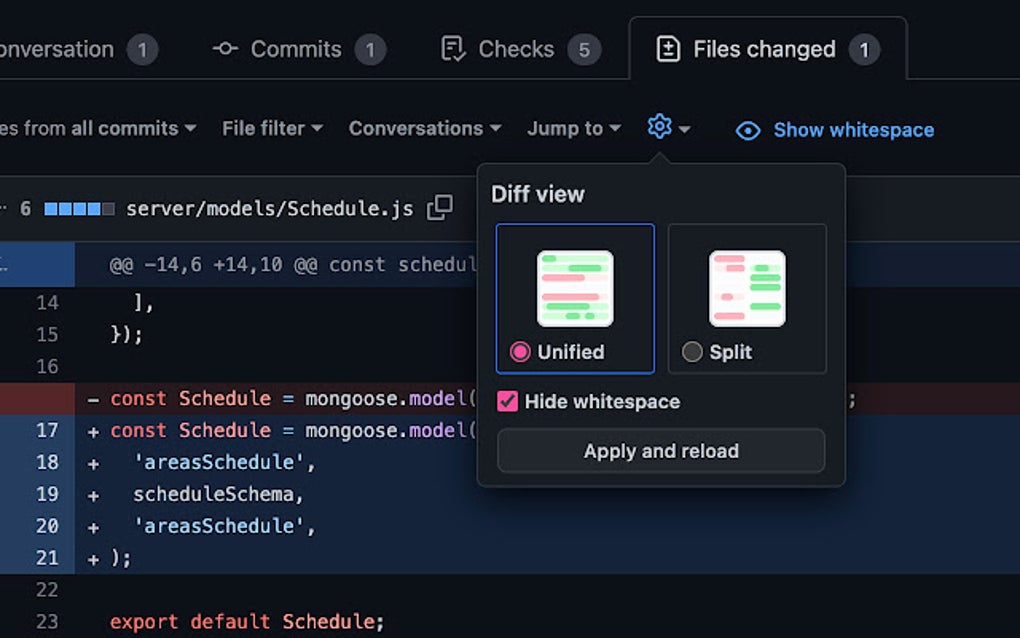Select the Split radio button
This screenshot has height=638, width=1020.
693,352
